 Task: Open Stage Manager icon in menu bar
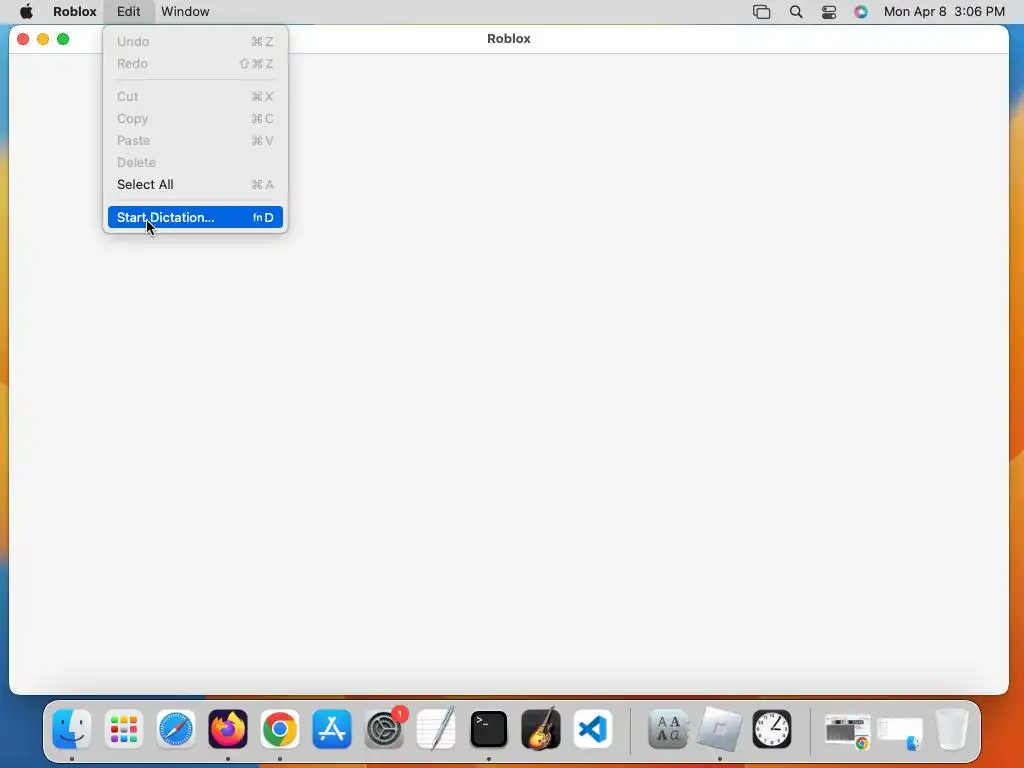tap(761, 12)
